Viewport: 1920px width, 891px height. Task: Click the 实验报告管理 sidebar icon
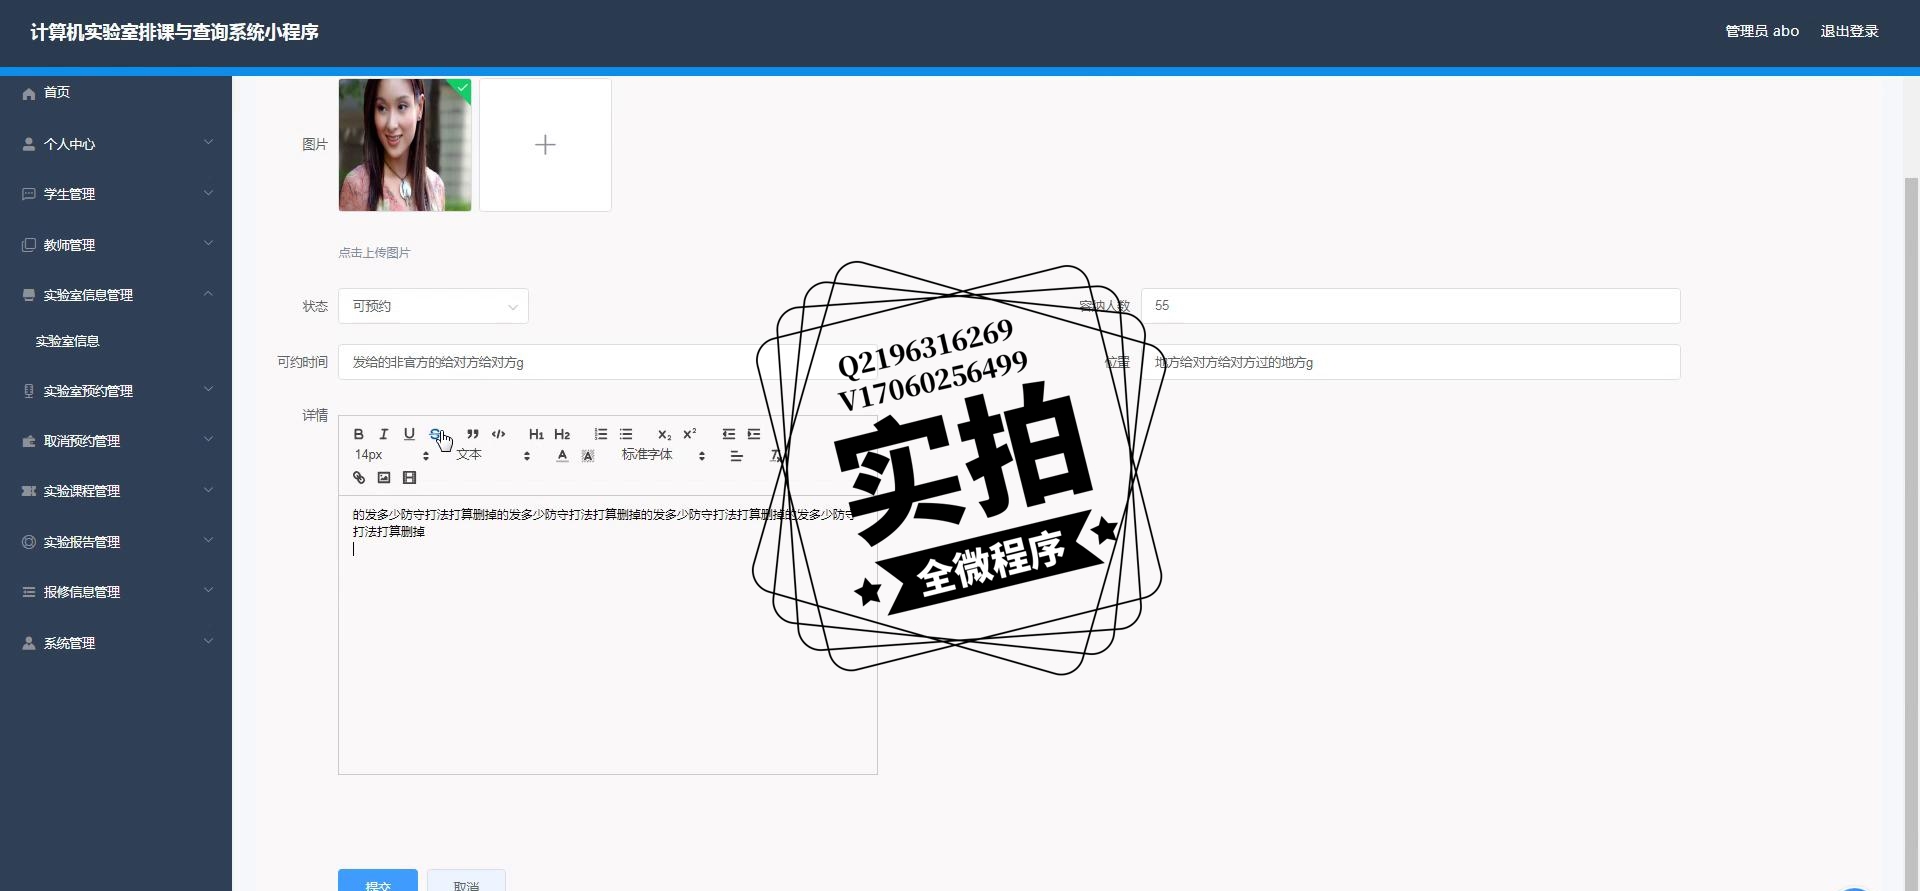pos(29,542)
